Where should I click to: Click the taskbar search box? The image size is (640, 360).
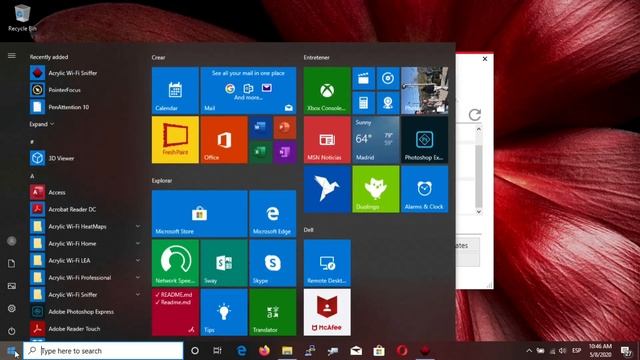(103, 351)
